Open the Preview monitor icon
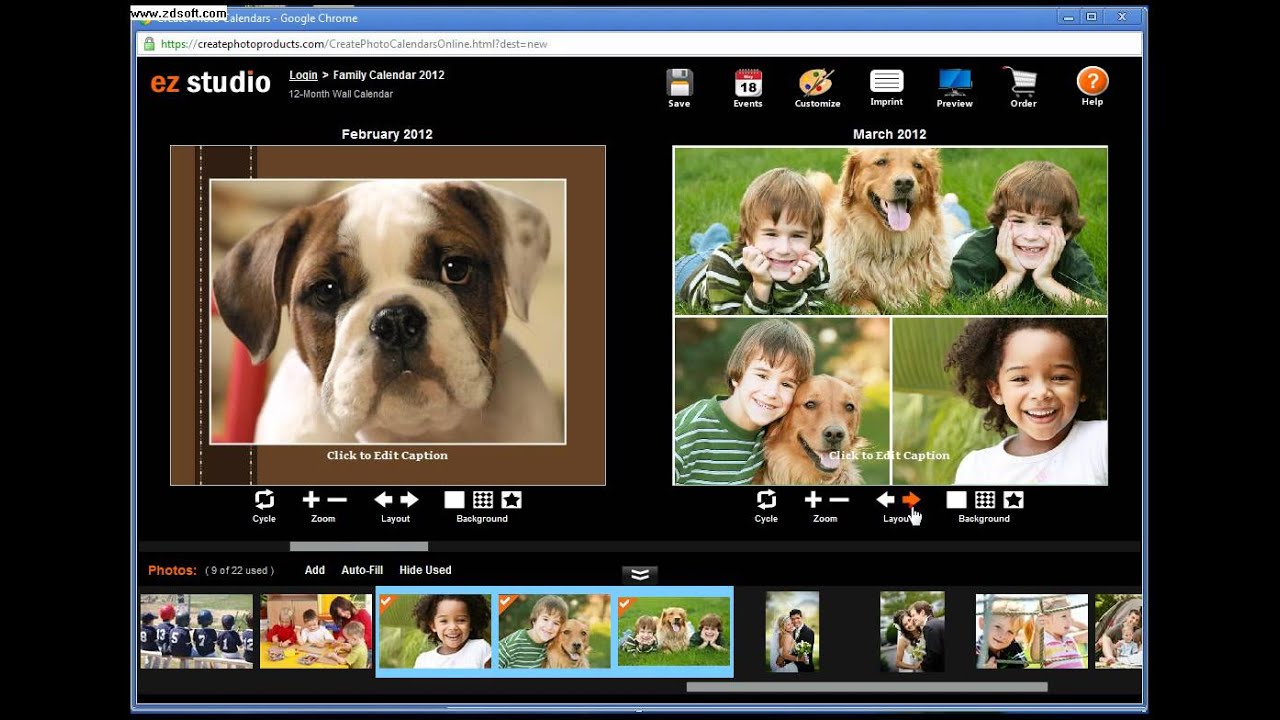 (954, 82)
